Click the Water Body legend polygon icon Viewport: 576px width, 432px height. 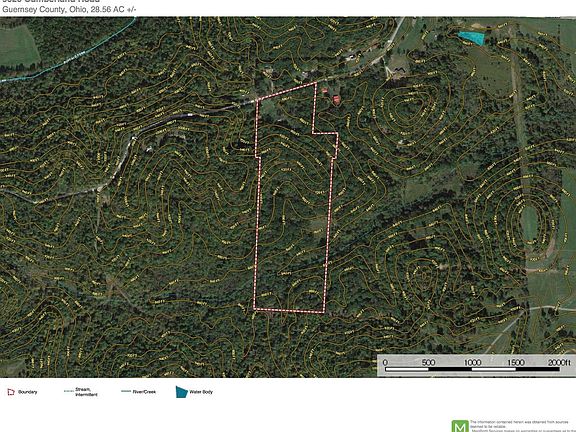(x=181, y=392)
